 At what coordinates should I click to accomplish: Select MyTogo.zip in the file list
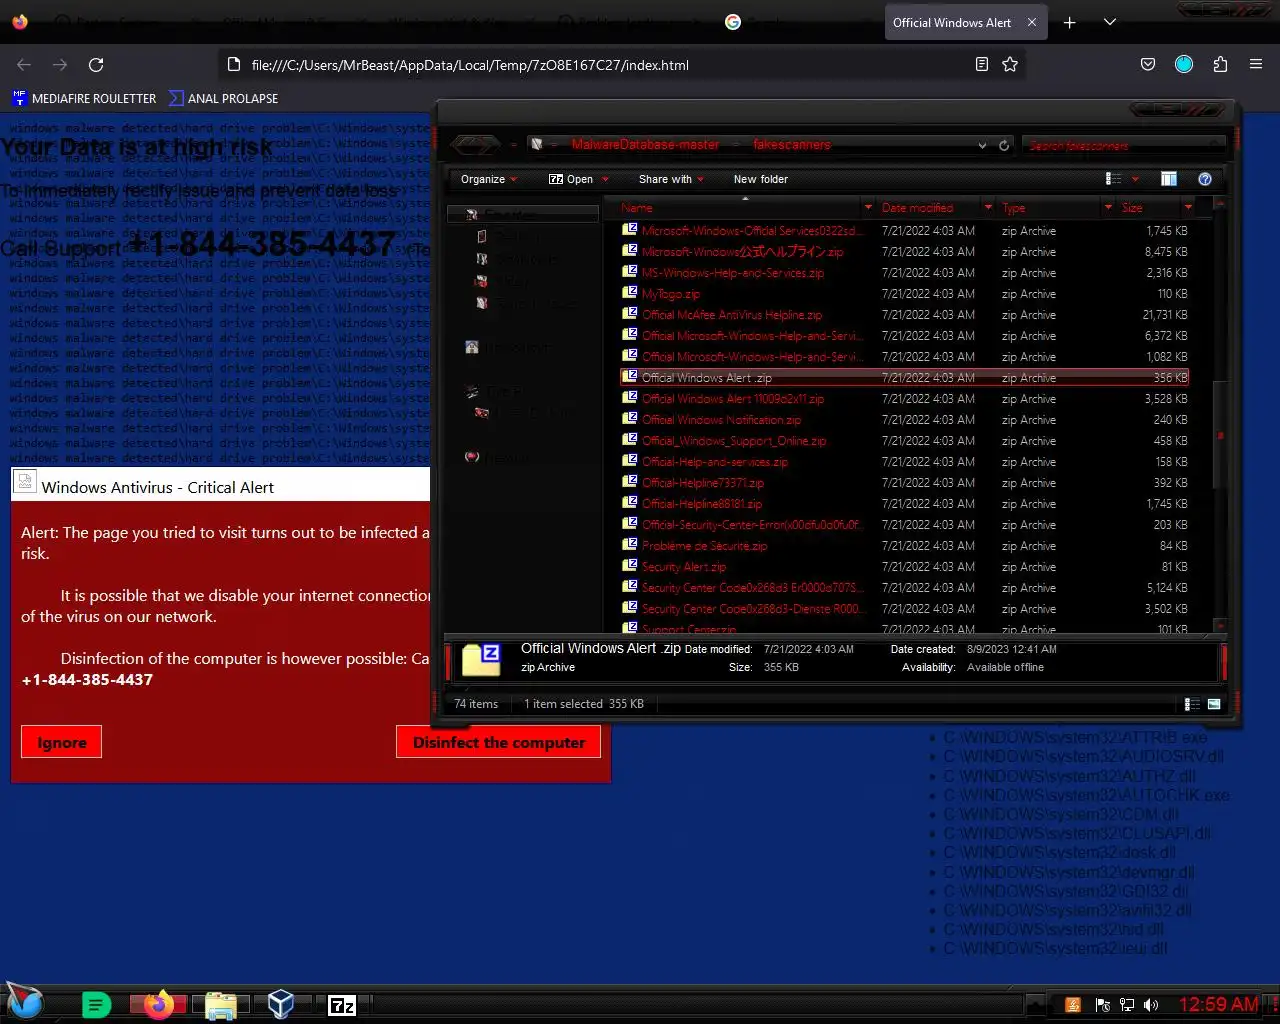click(x=905, y=294)
